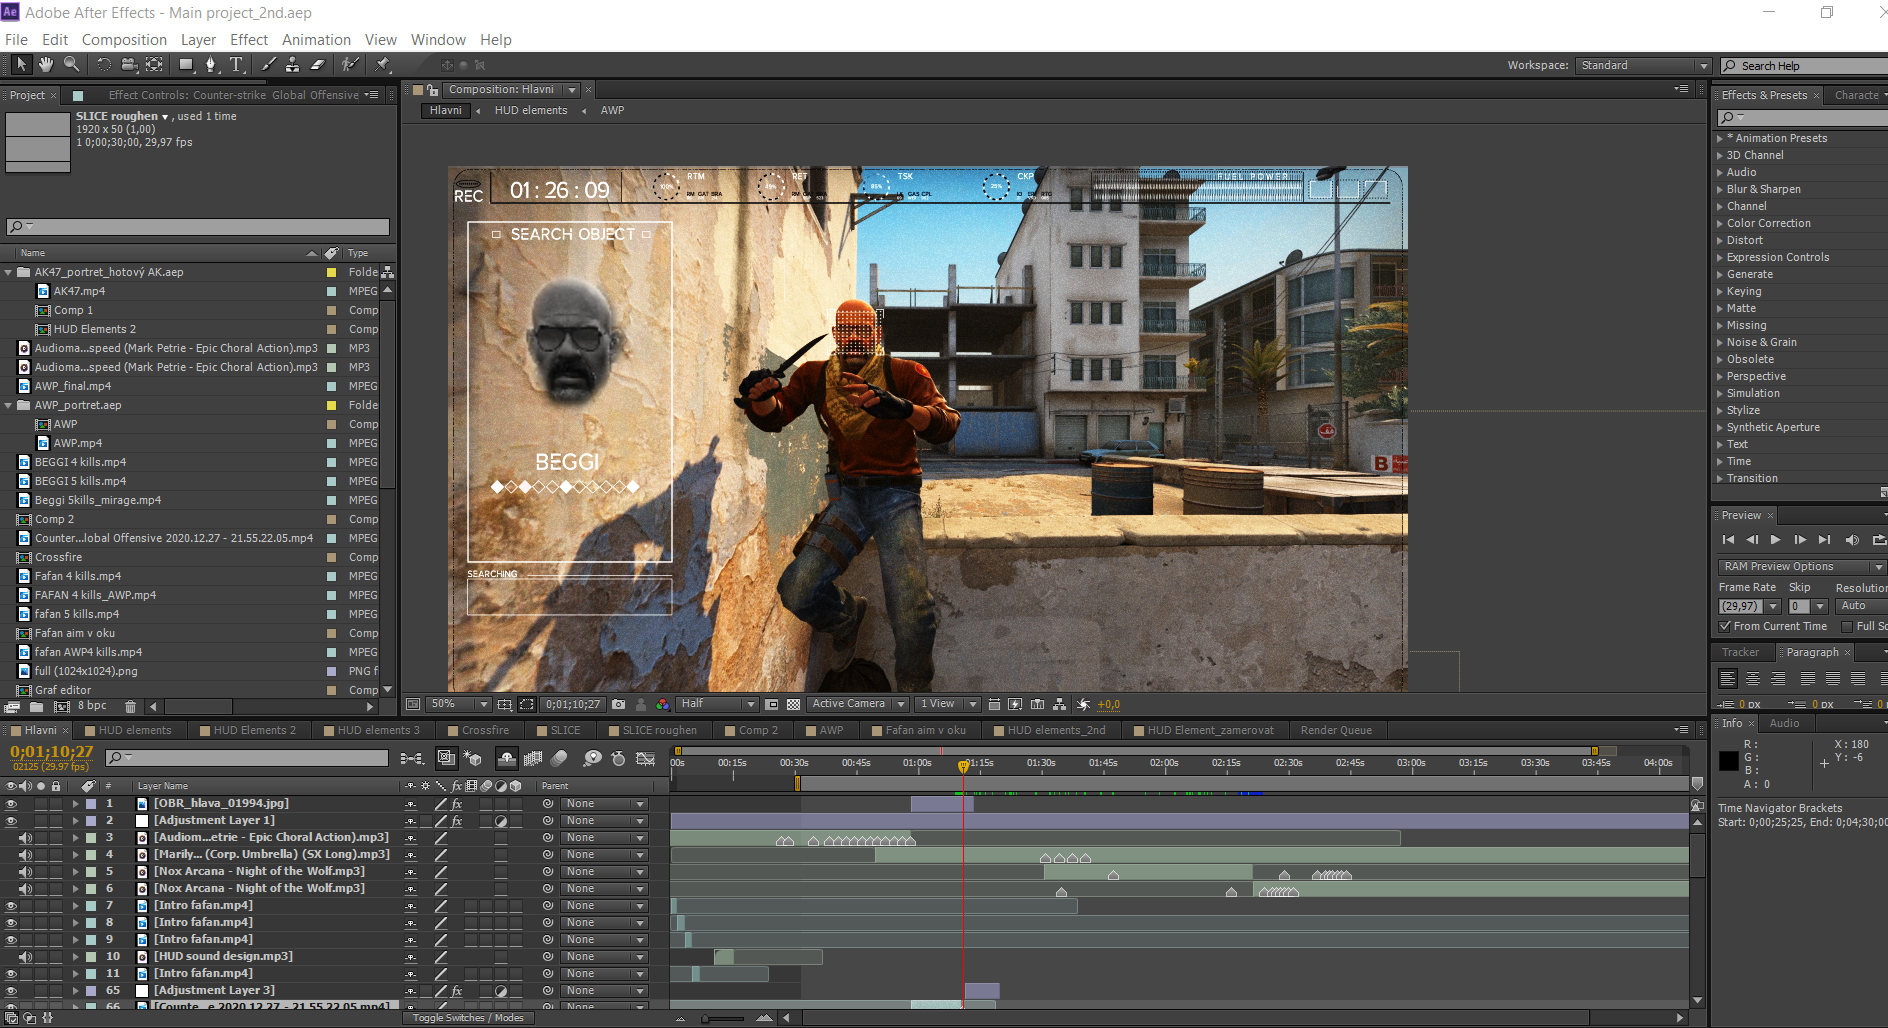The image size is (1888, 1028).
Task: Go to the first frame in Preview
Action: (x=1728, y=539)
